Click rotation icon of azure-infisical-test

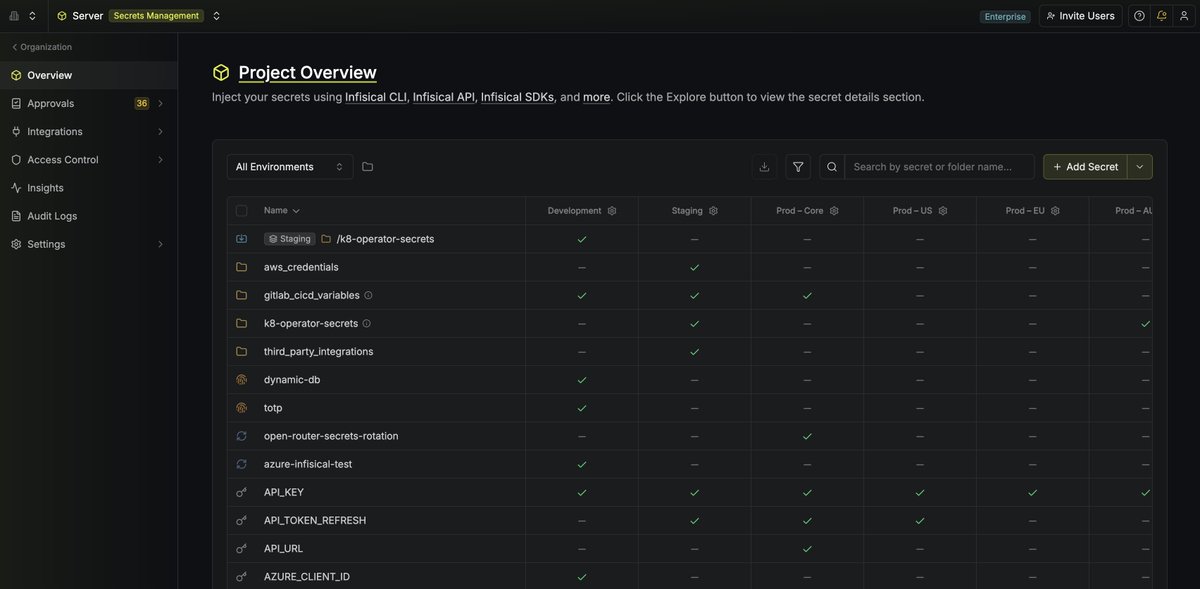click(x=241, y=464)
